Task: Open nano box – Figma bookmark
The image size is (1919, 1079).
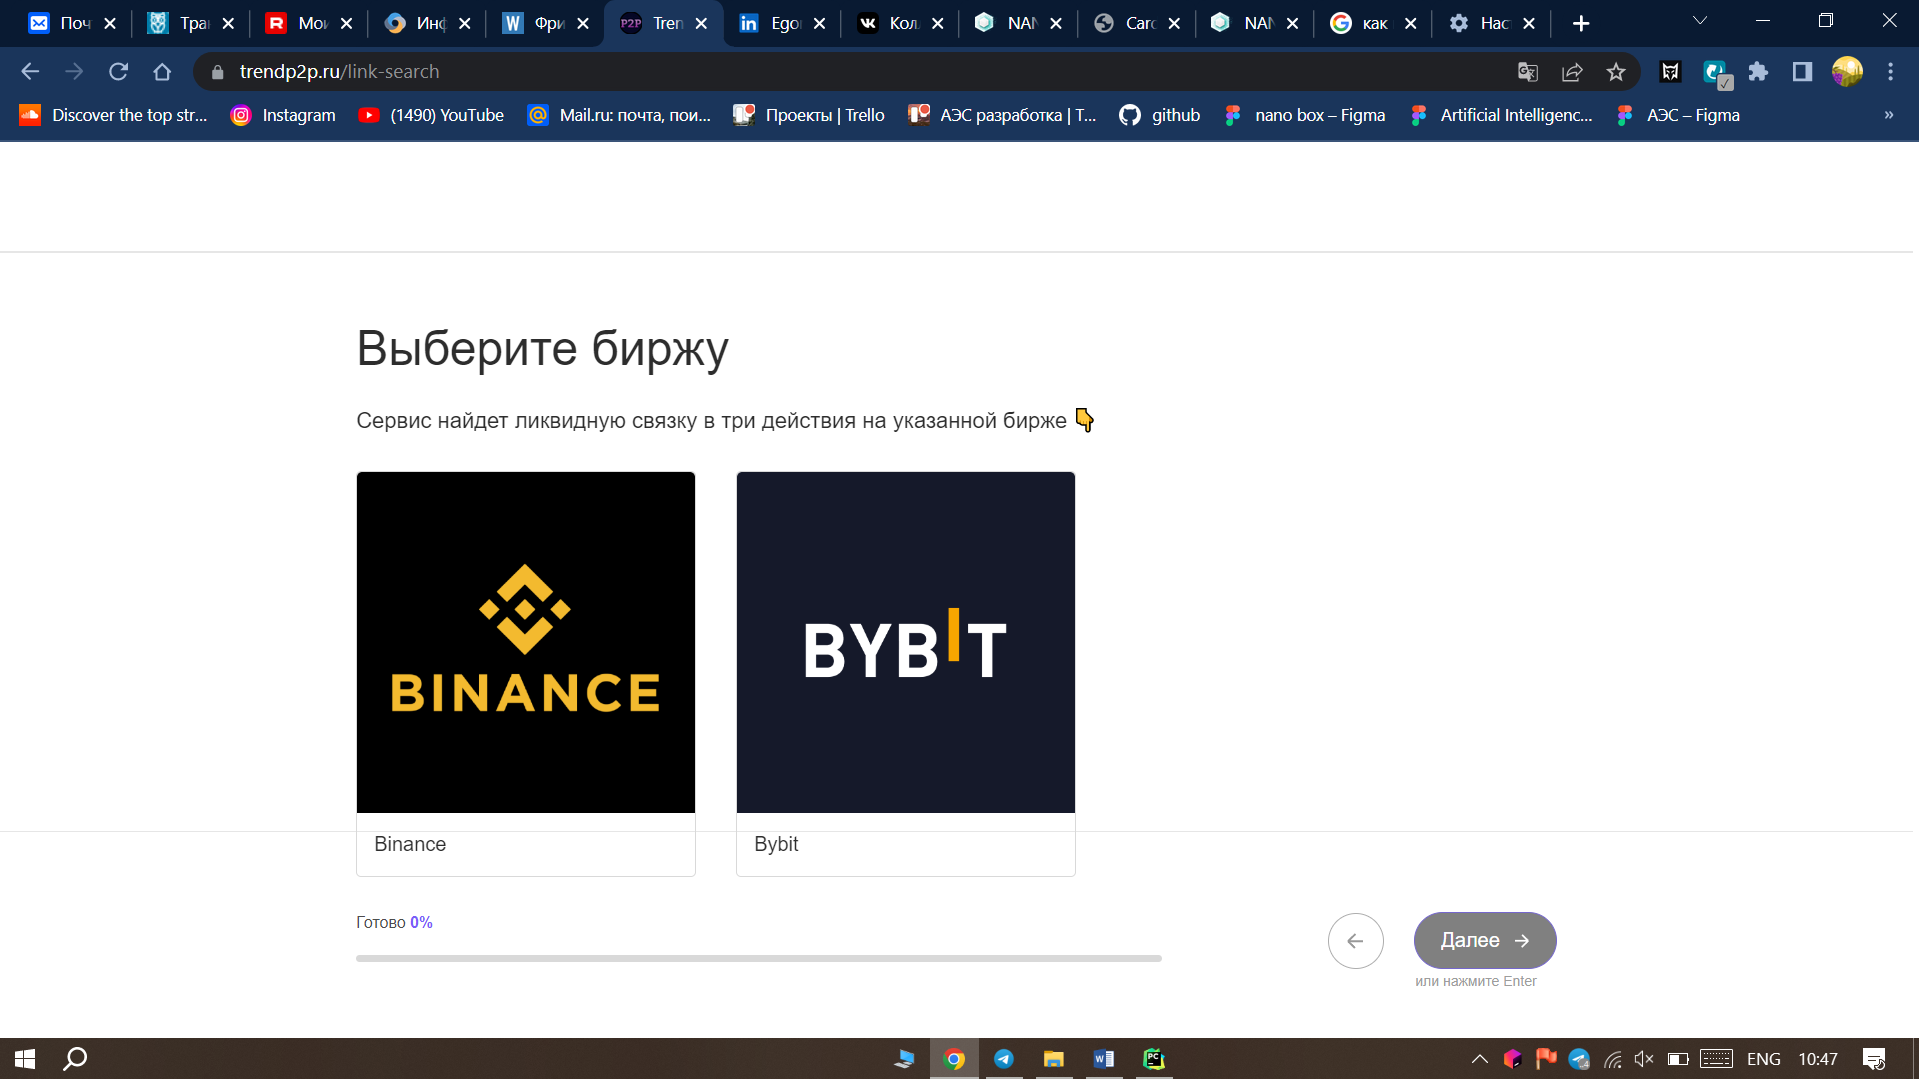Action: pos(1305,115)
